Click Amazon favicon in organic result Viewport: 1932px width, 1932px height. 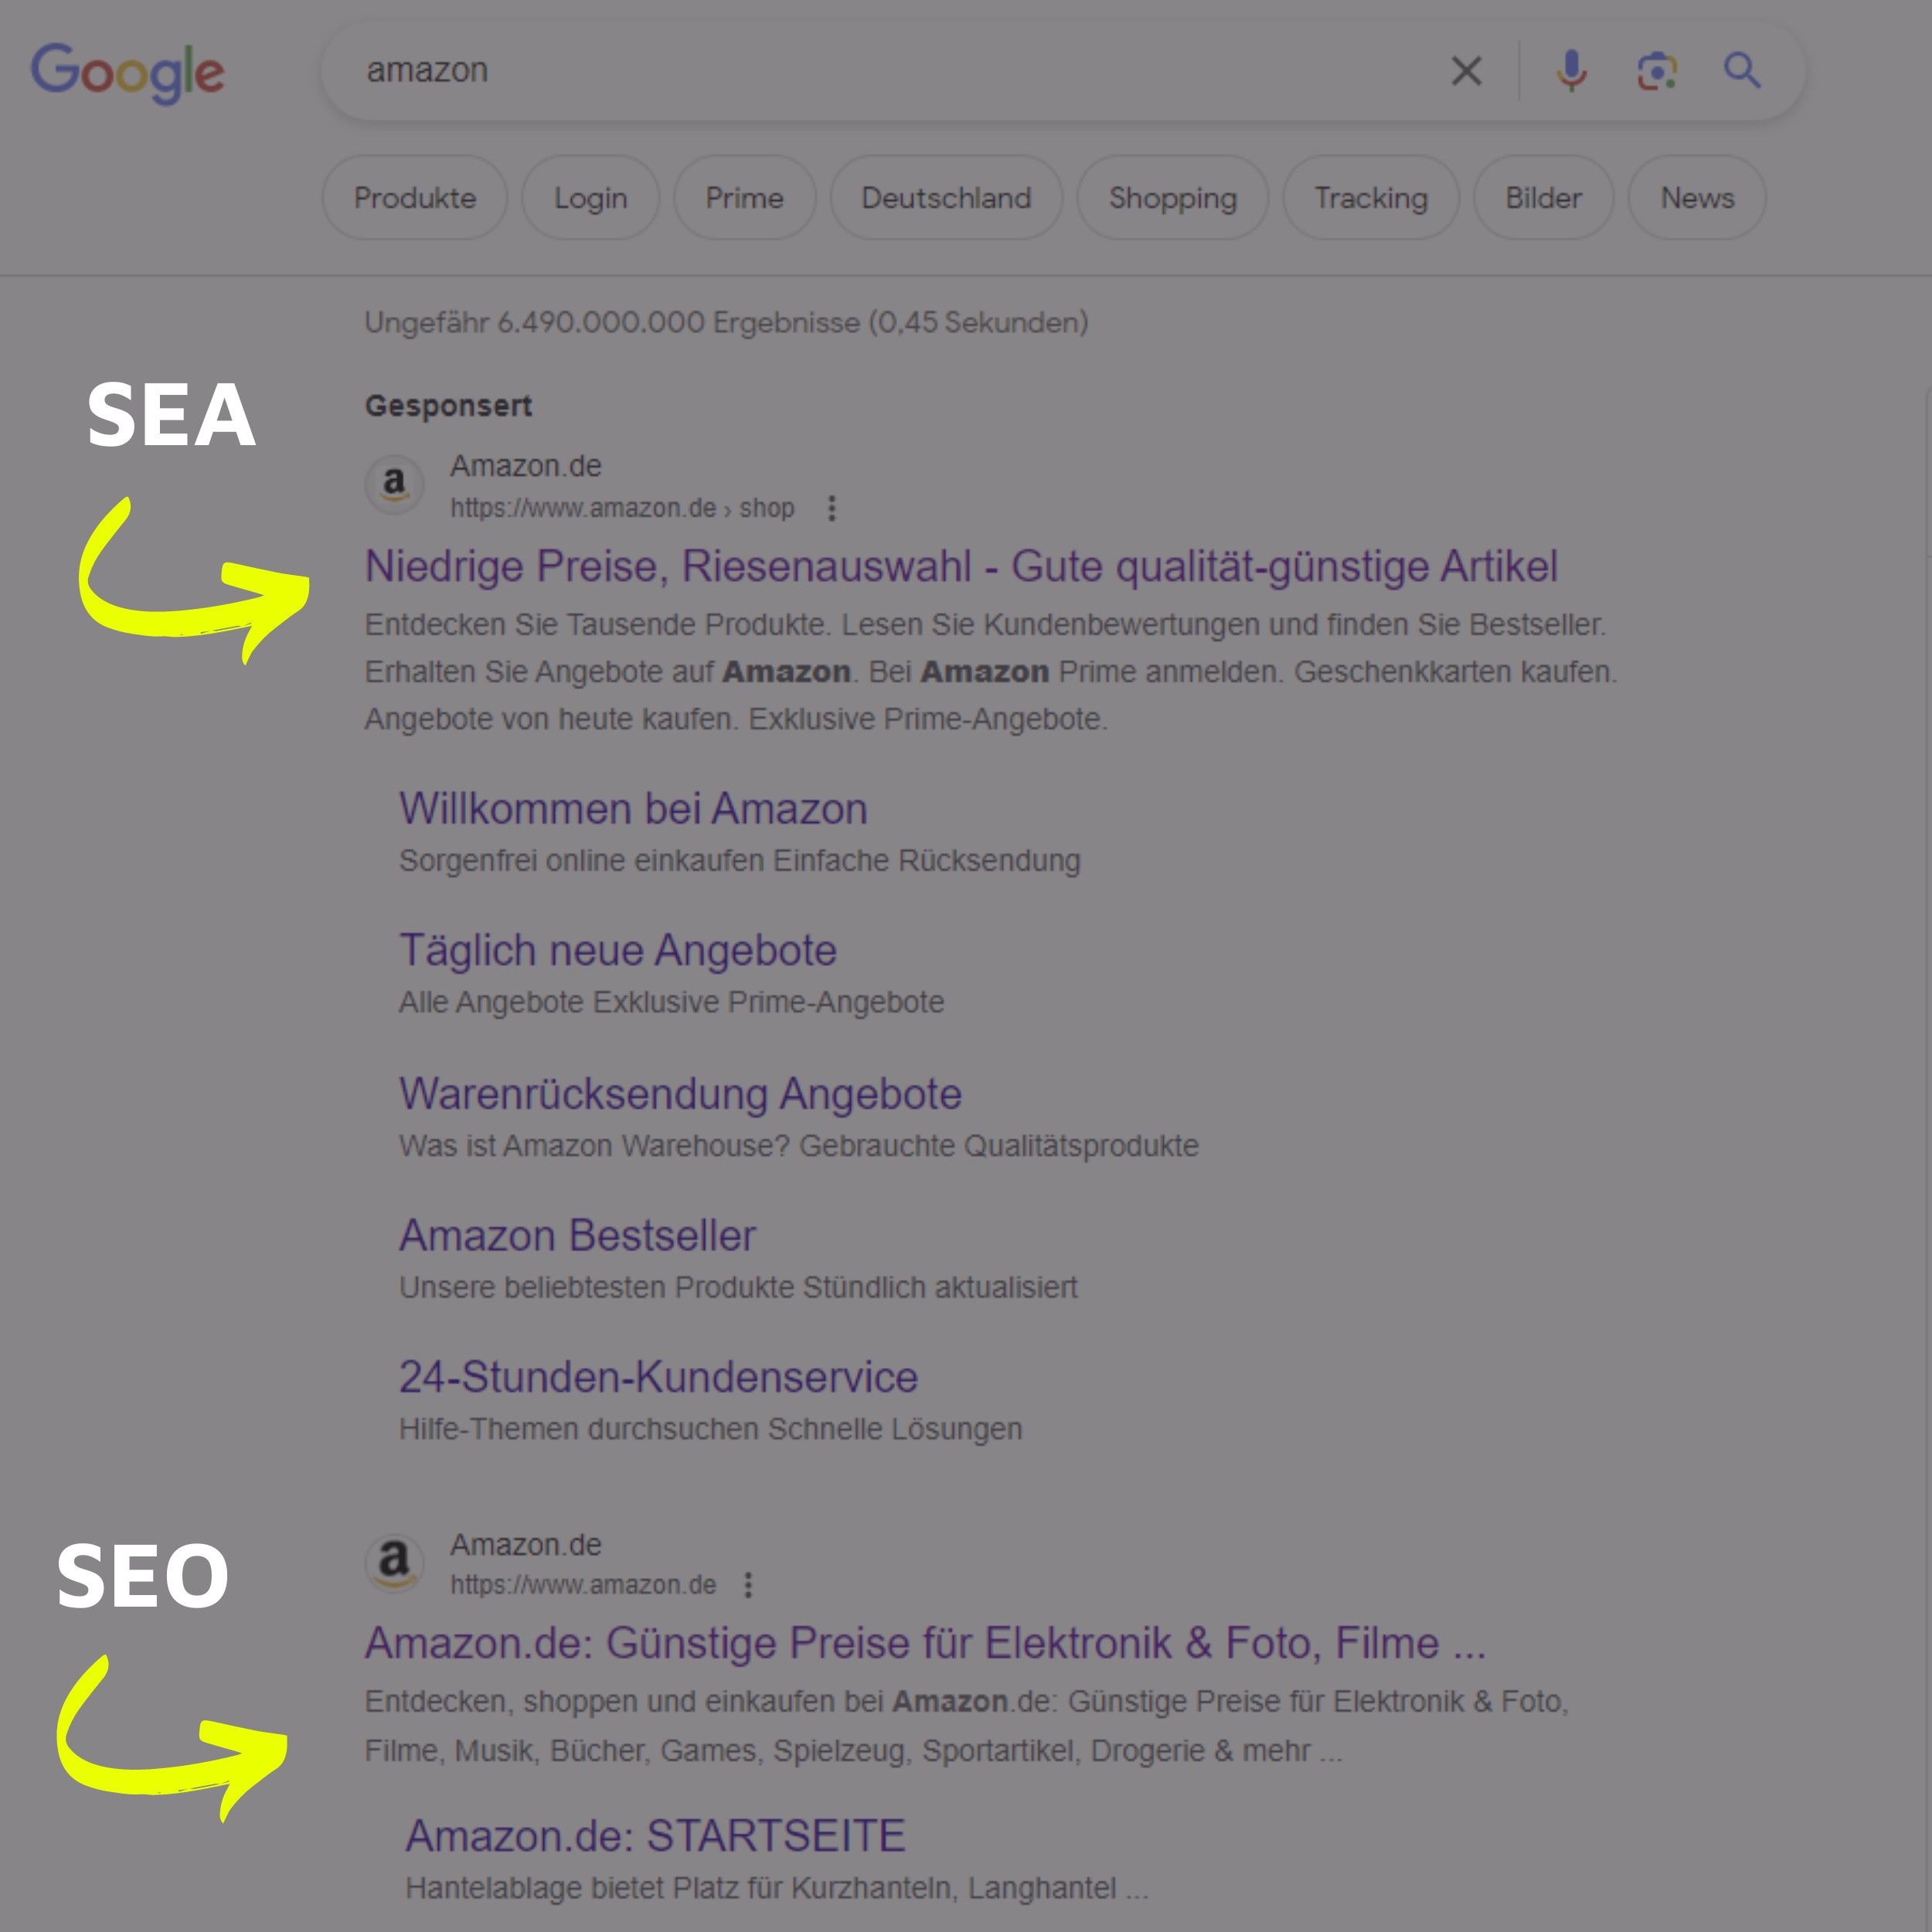pyautogui.click(x=395, y=1563)
